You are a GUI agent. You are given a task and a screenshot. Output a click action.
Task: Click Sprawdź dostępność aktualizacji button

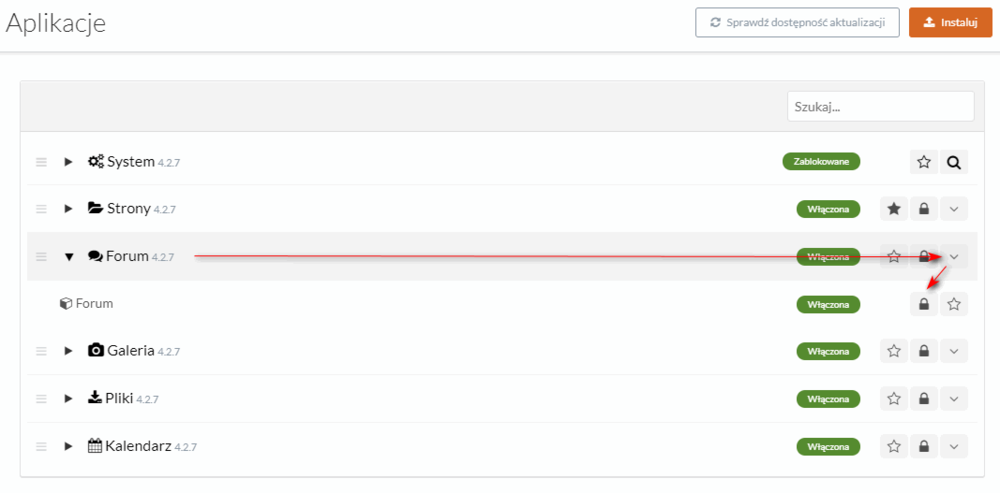click(797, 22)
